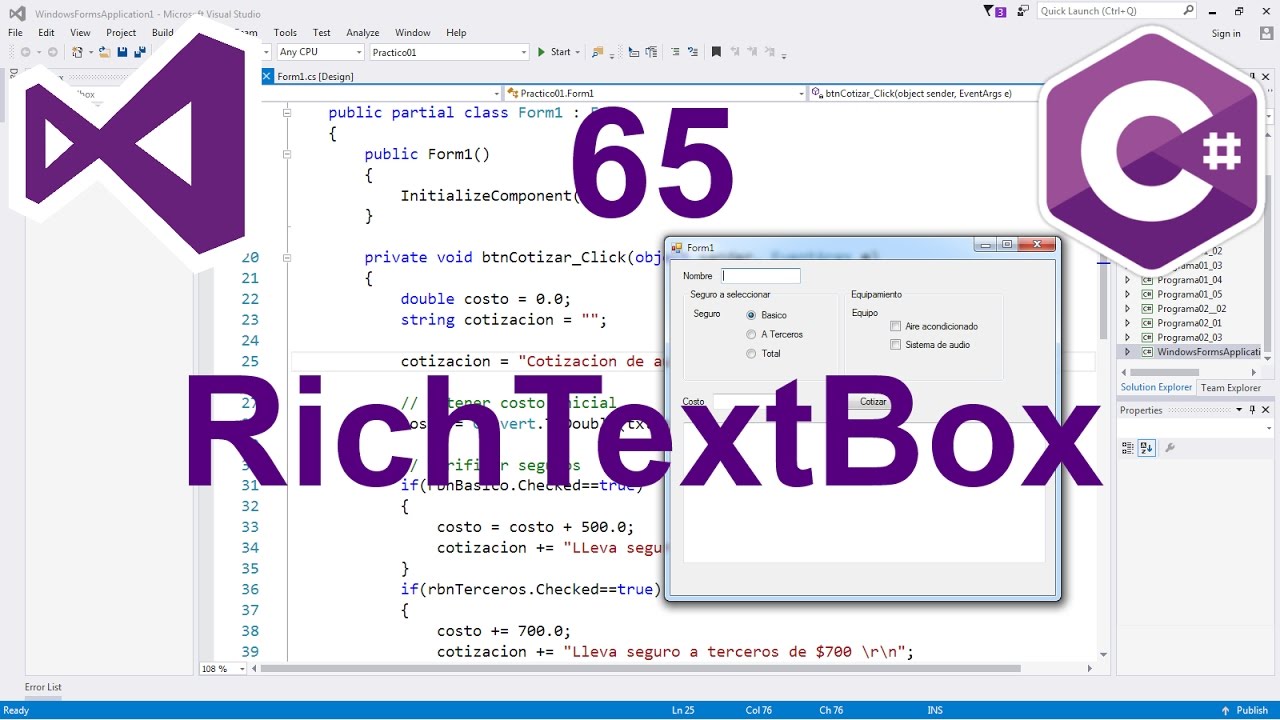Click the Navigate Forward toolbar icon
This screenshot has height=720, width=1280.
[x=52, y=52]
